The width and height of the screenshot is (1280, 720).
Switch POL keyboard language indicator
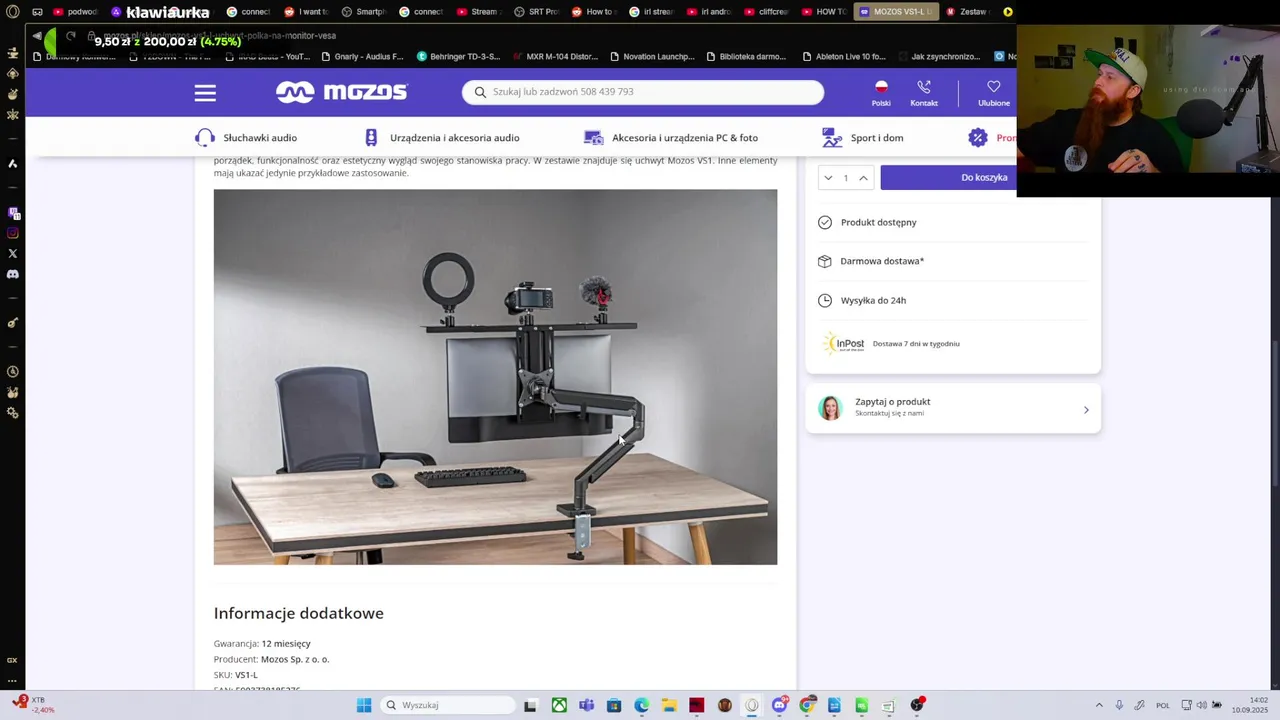click(x=1163, y=705)
